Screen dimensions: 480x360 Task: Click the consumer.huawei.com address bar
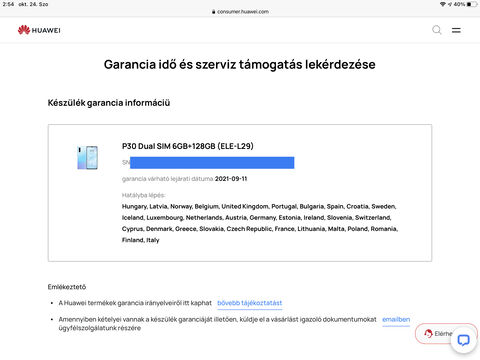240,12
